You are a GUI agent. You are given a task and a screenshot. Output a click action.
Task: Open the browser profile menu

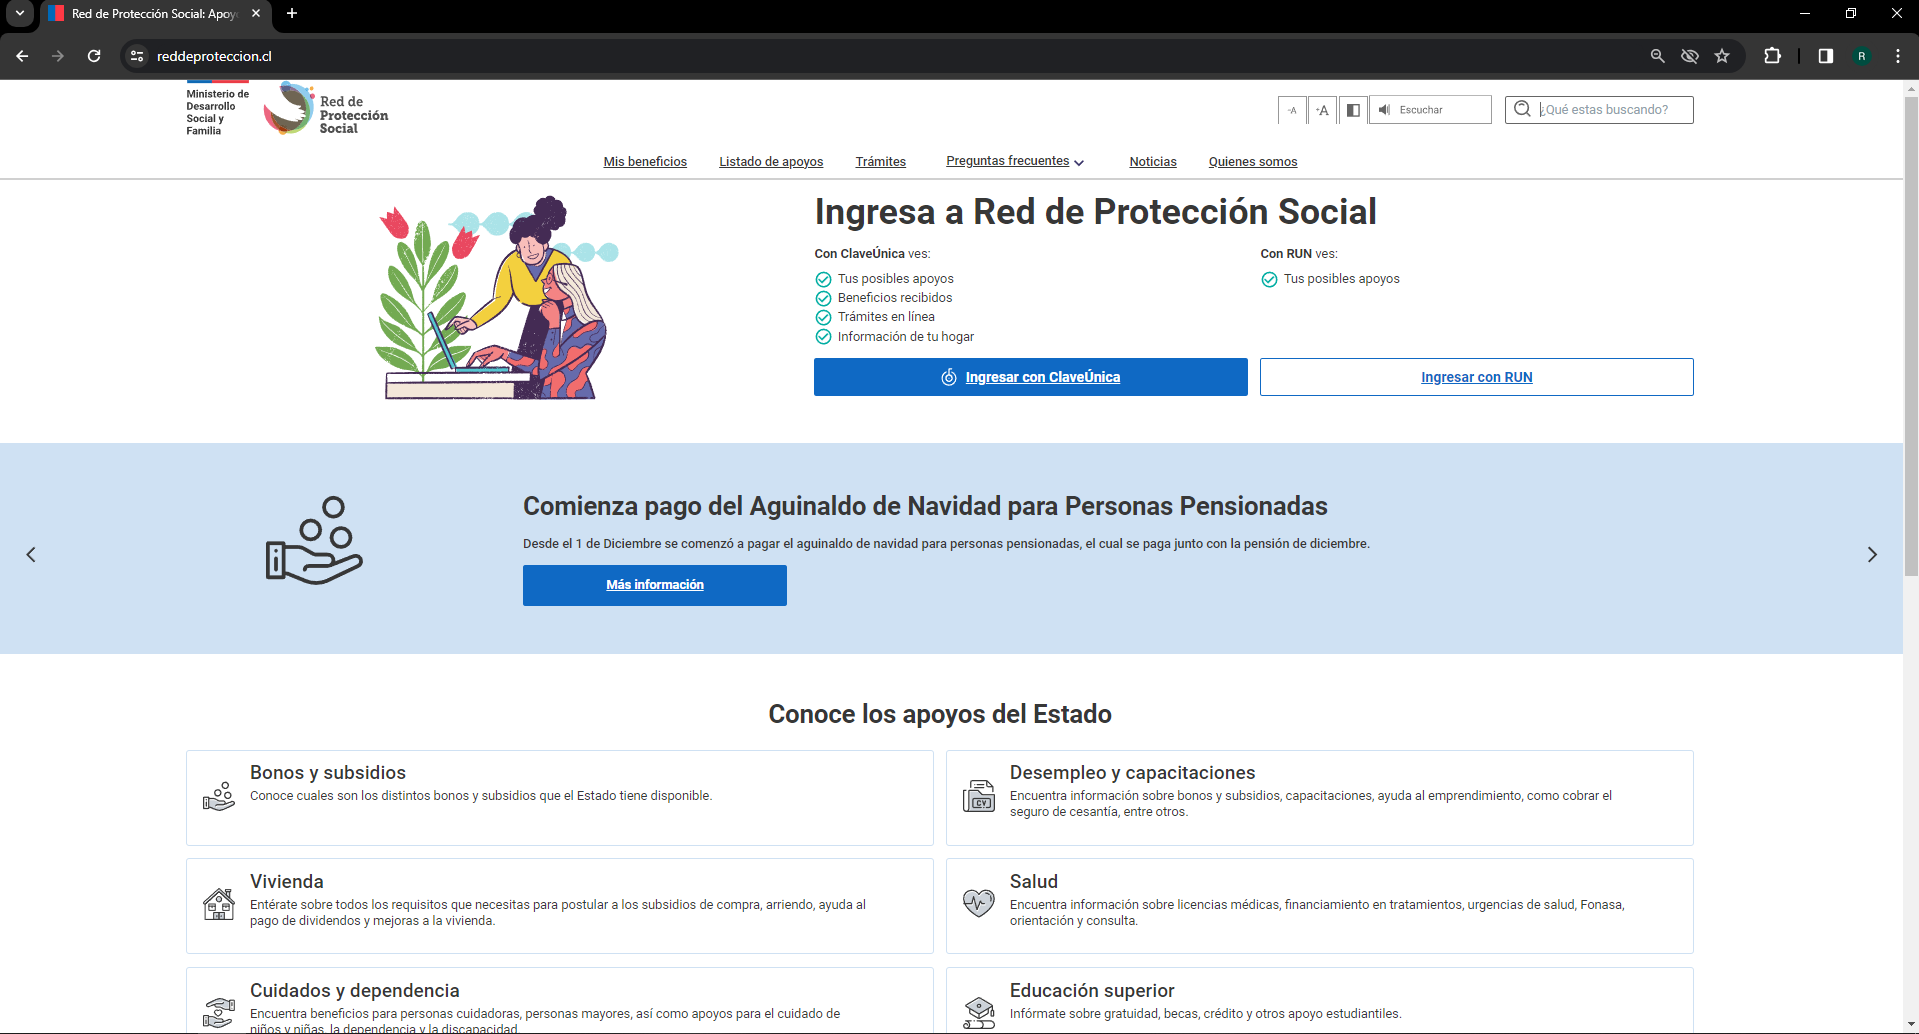click(1862, 56)
